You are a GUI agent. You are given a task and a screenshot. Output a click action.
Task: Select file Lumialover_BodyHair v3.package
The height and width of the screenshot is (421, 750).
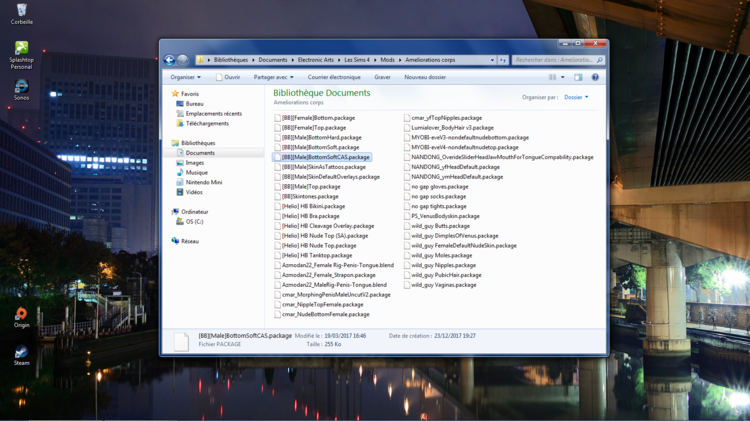click(448, 128)
